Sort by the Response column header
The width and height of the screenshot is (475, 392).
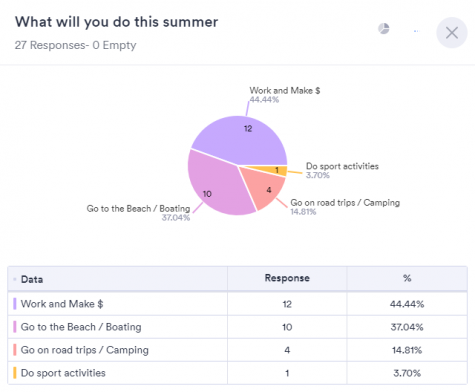point(287,278)
